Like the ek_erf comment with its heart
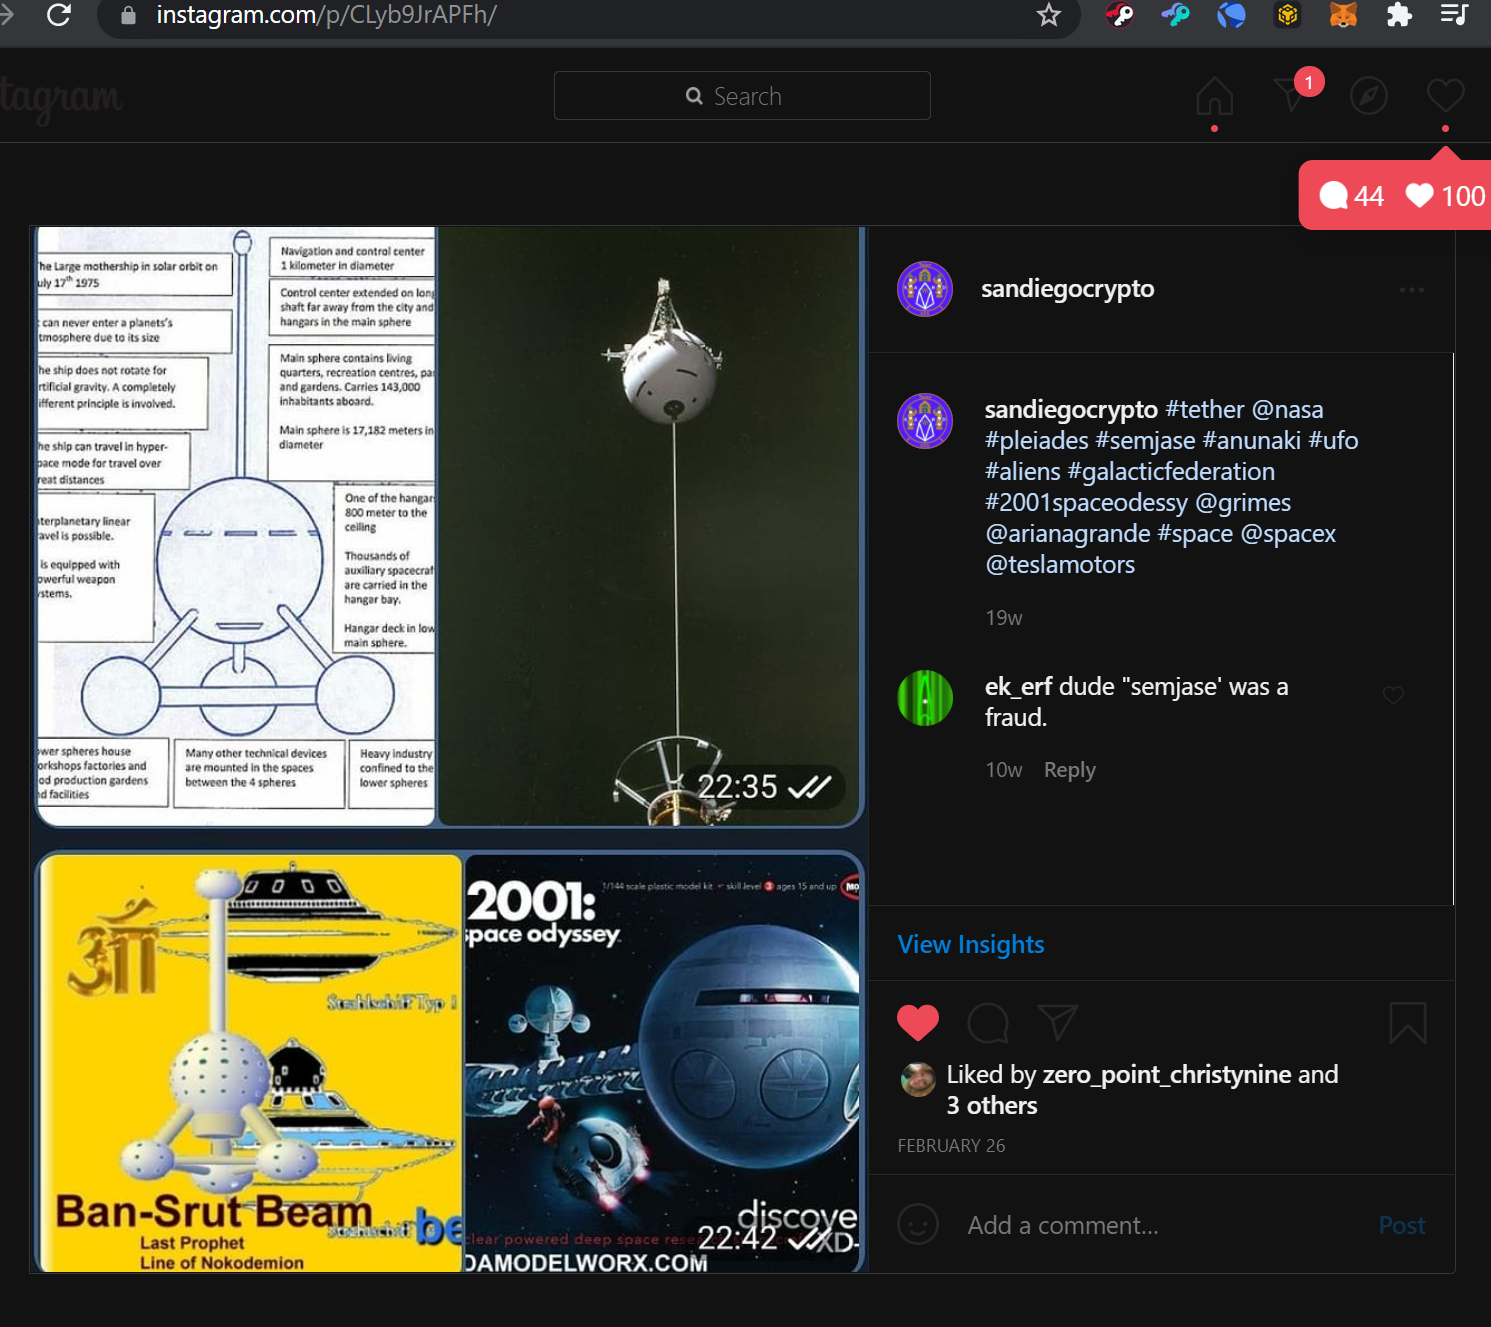Screen dimensions: 1491x1327 [1393, 695]
